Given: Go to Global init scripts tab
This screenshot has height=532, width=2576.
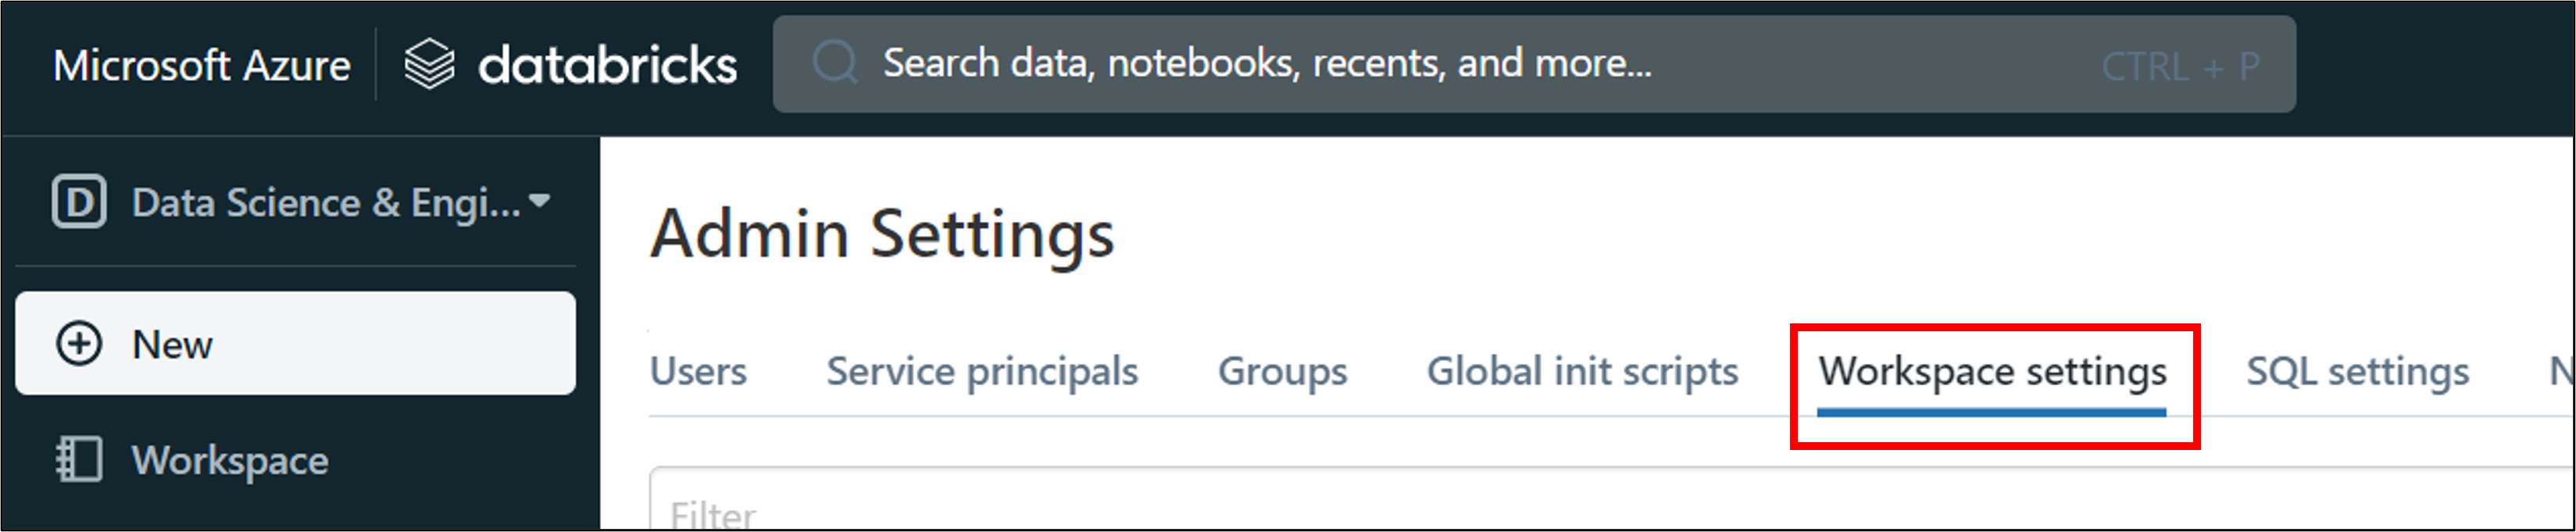Looking at the screenshot, I should coord(1582,372).
